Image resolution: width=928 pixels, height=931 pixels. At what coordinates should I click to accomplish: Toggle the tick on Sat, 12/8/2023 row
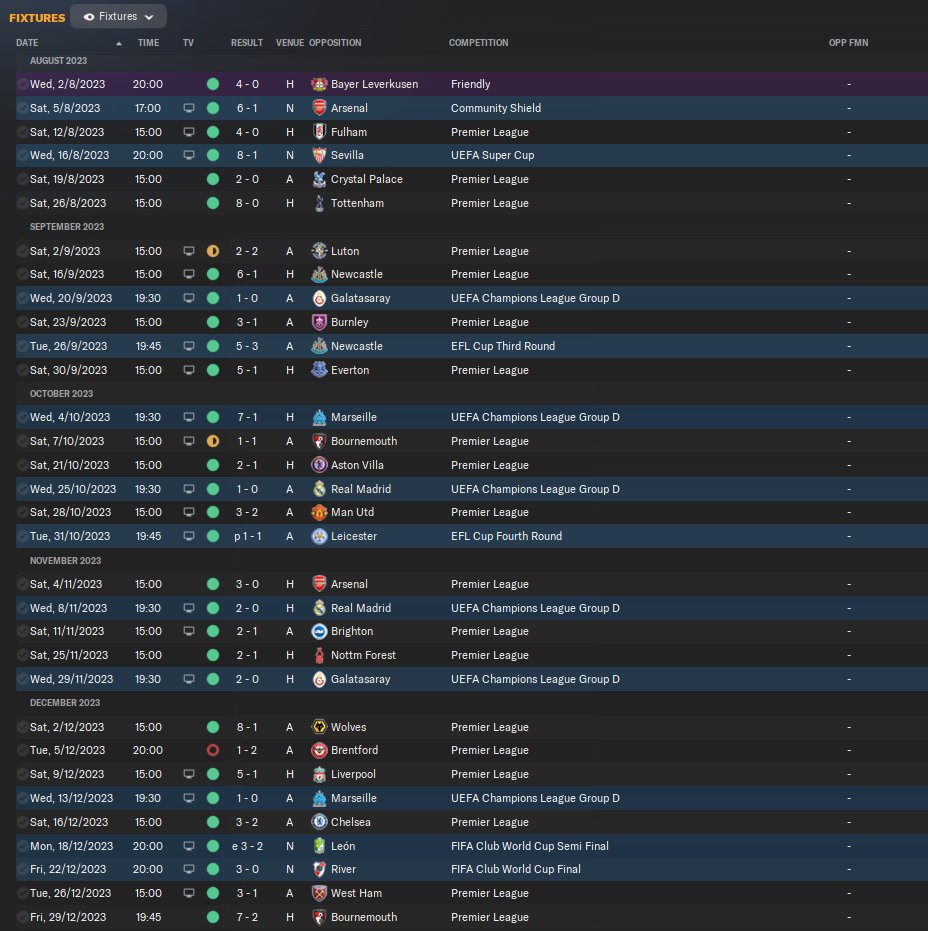23,132
